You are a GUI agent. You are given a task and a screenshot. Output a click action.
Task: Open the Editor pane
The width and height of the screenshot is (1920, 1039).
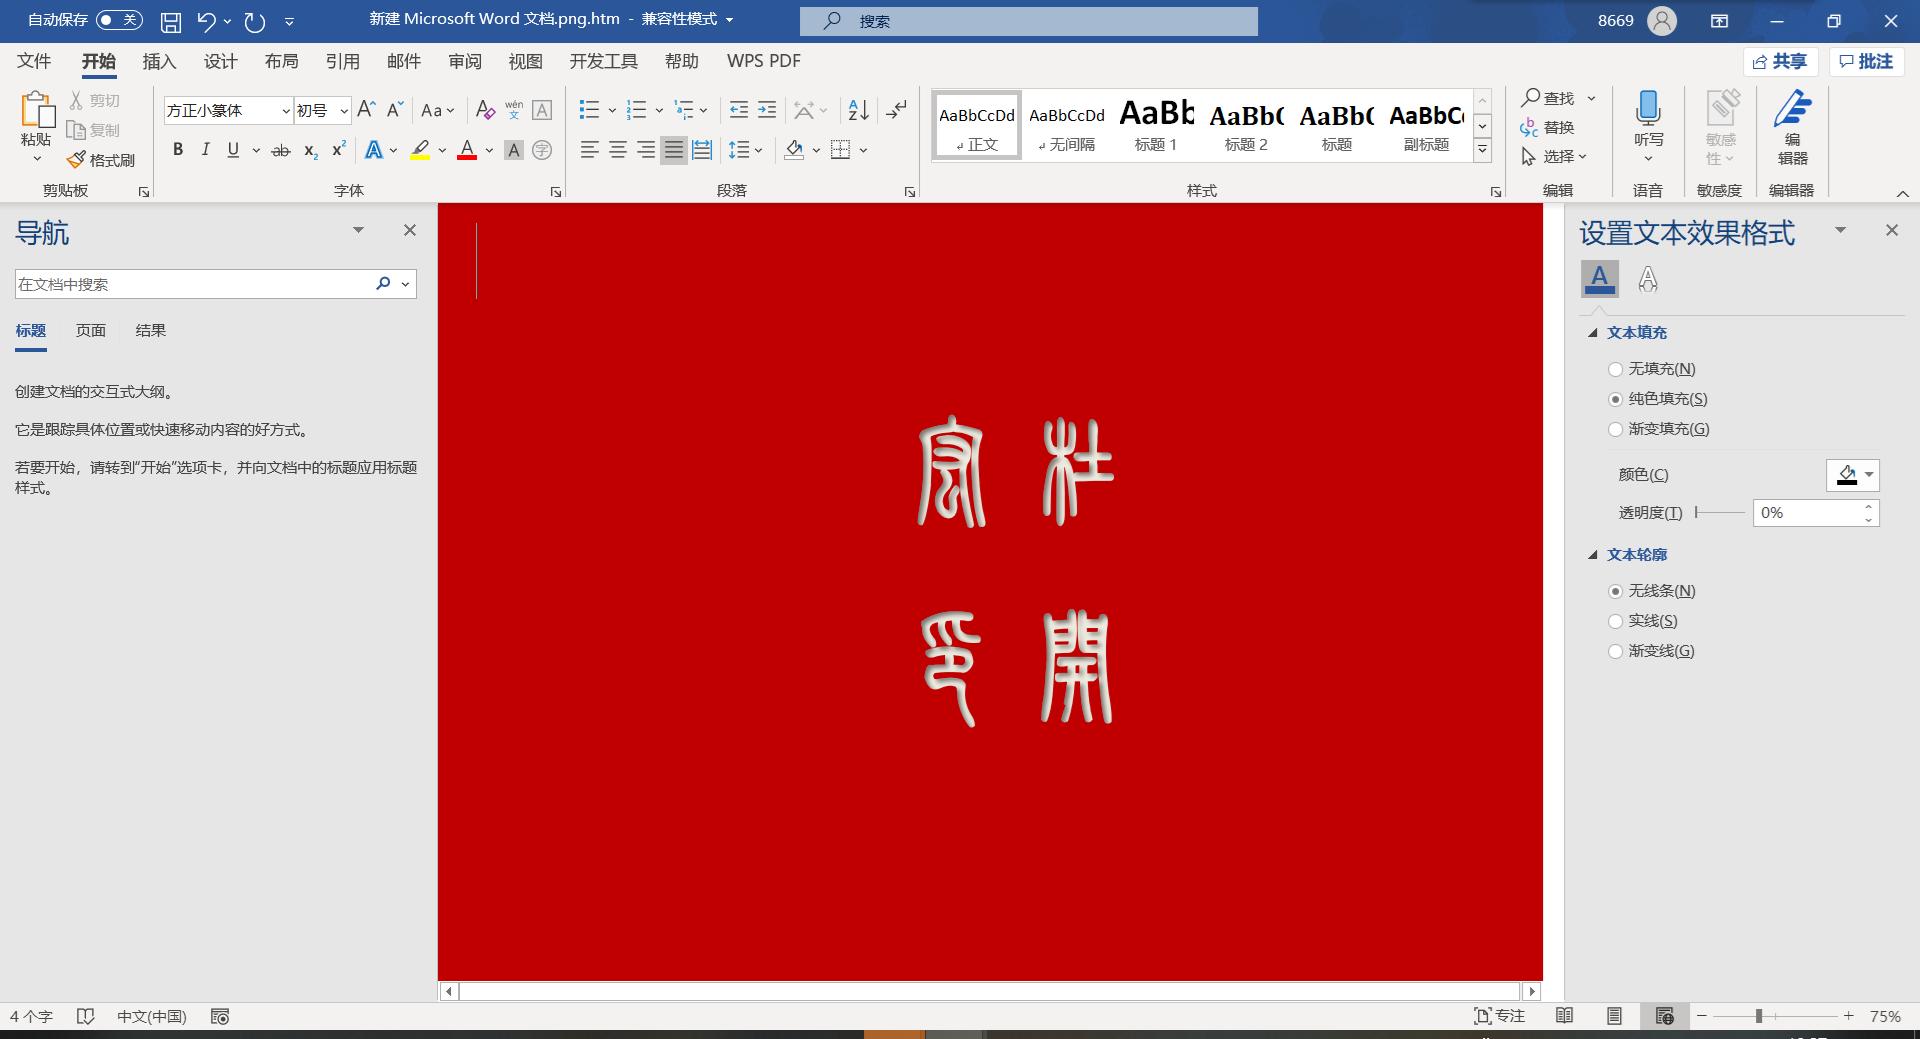(x=1793, y=128)
